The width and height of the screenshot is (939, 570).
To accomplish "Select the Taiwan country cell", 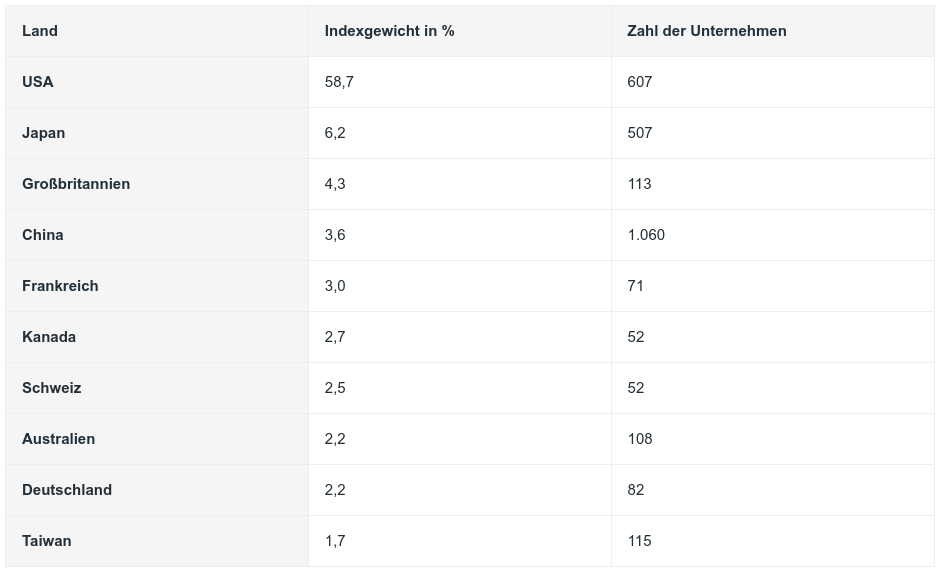I will tap(47, 541).
